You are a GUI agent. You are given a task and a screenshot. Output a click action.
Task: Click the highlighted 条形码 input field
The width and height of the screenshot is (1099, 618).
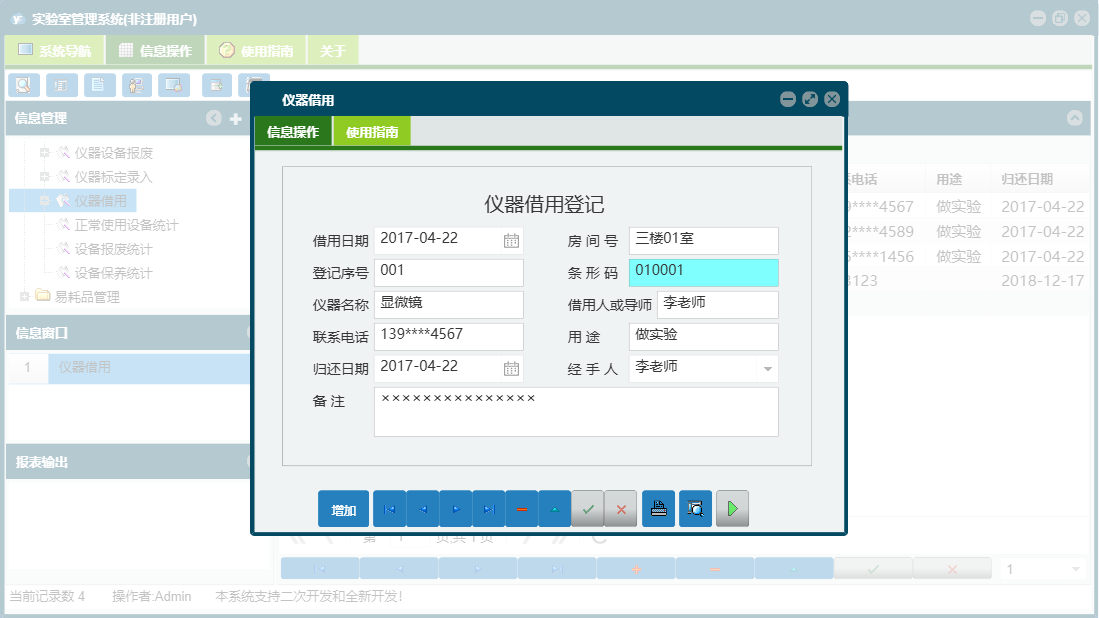pyautogui.click(x=703, y=272)
